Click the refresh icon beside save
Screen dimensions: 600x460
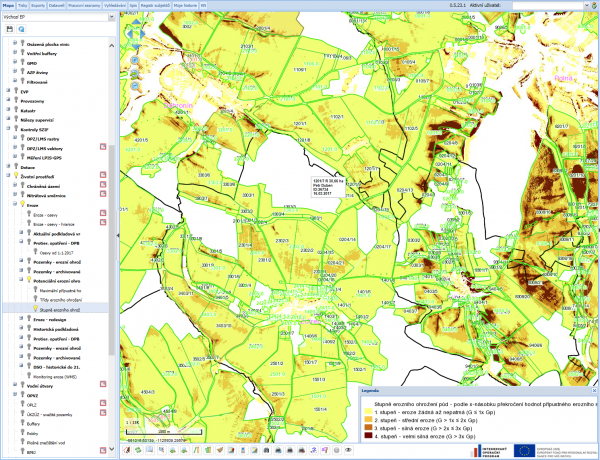point(20,29)
